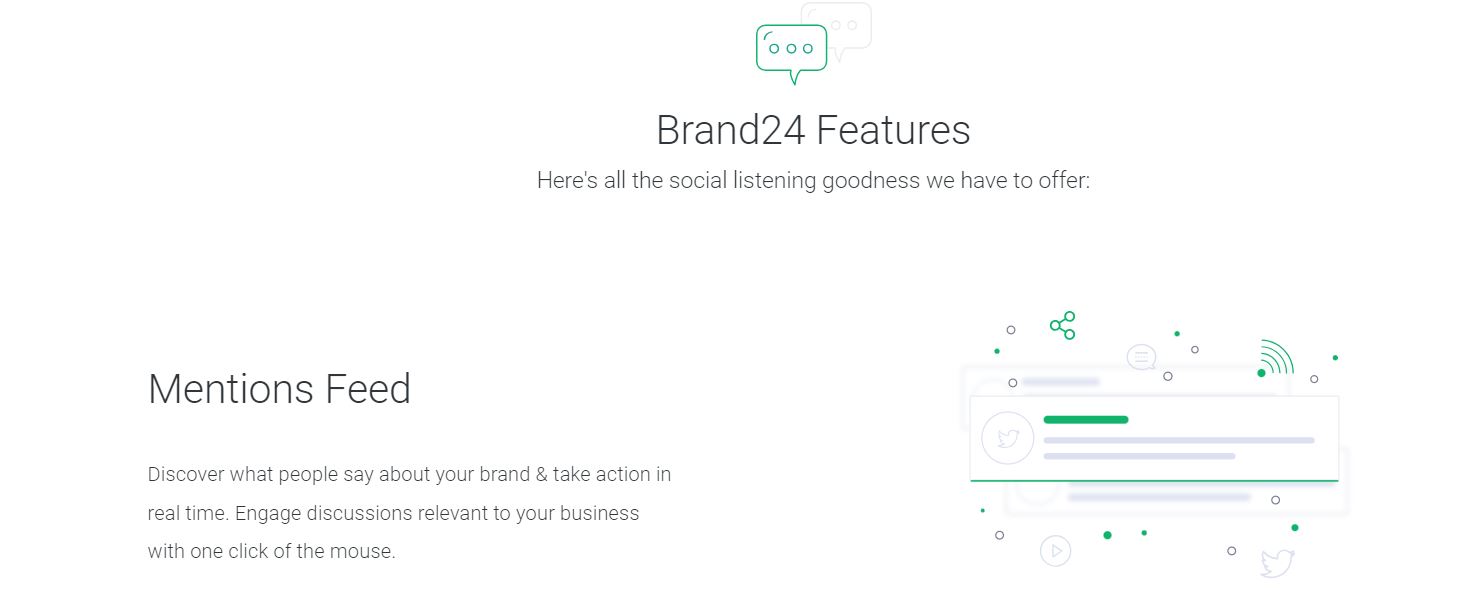
Task: Click the large green dot beside play icon
Action: [x=1107, y=535]
